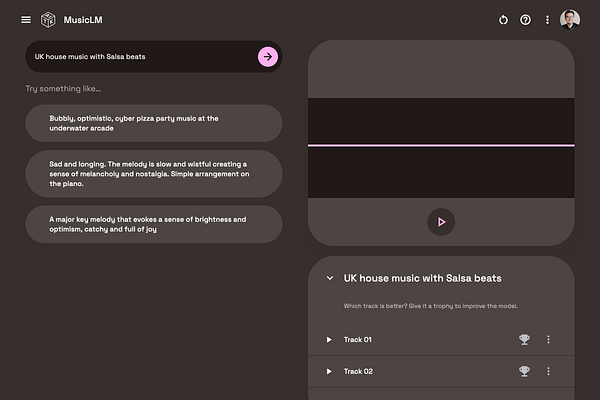Screen dimensions: 600x400
Task: Award trophy to Track 02
Action: coord(524,372)
